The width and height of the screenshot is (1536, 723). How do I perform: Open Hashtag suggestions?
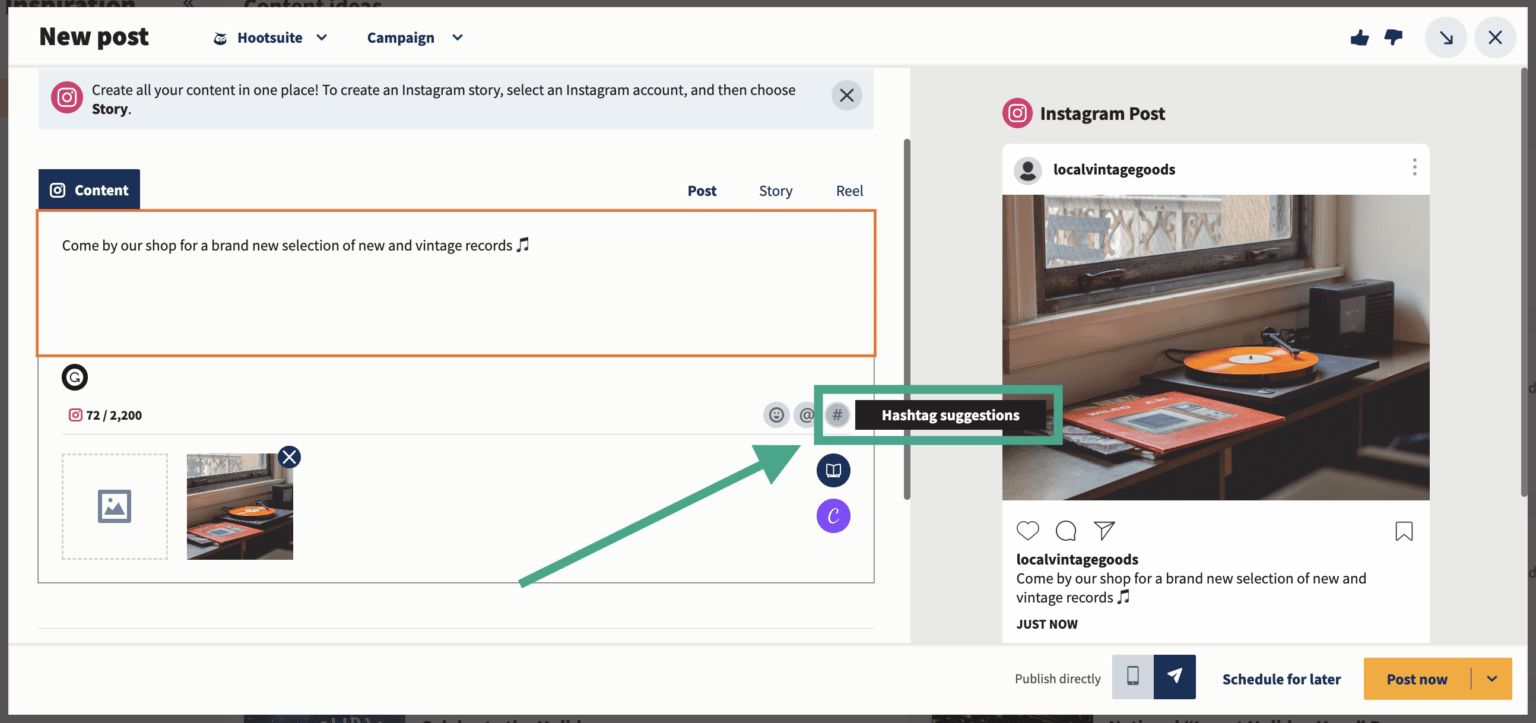pyautogui.click(x=837, y=414)
